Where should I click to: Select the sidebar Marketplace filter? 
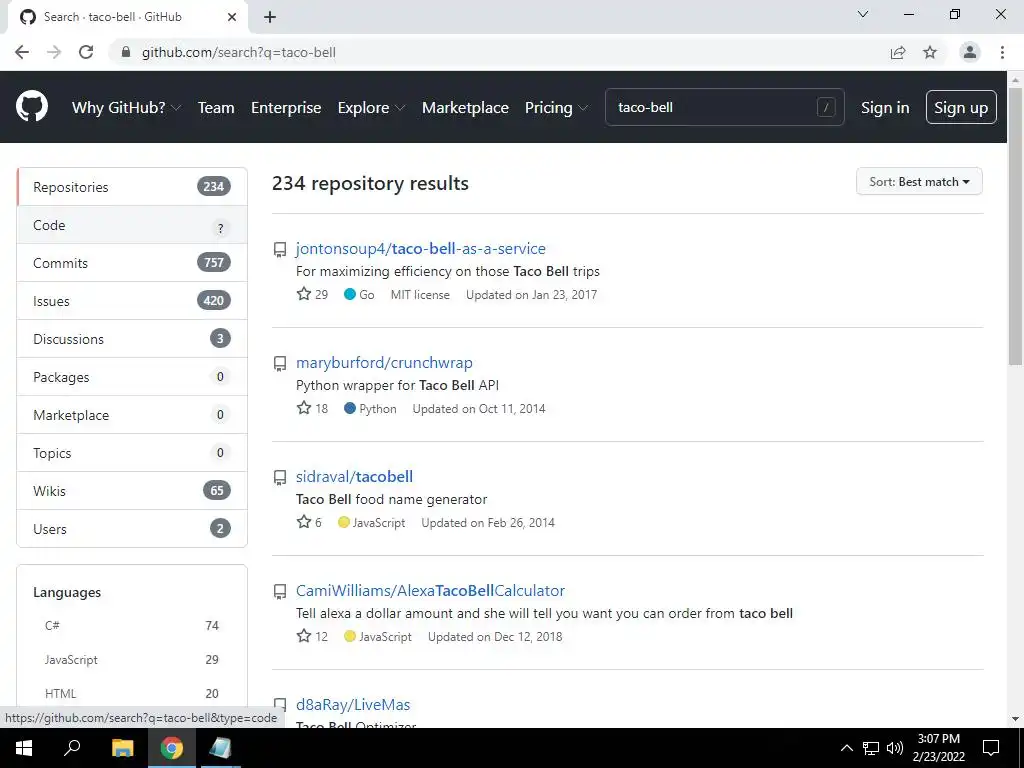coord(132,415)
